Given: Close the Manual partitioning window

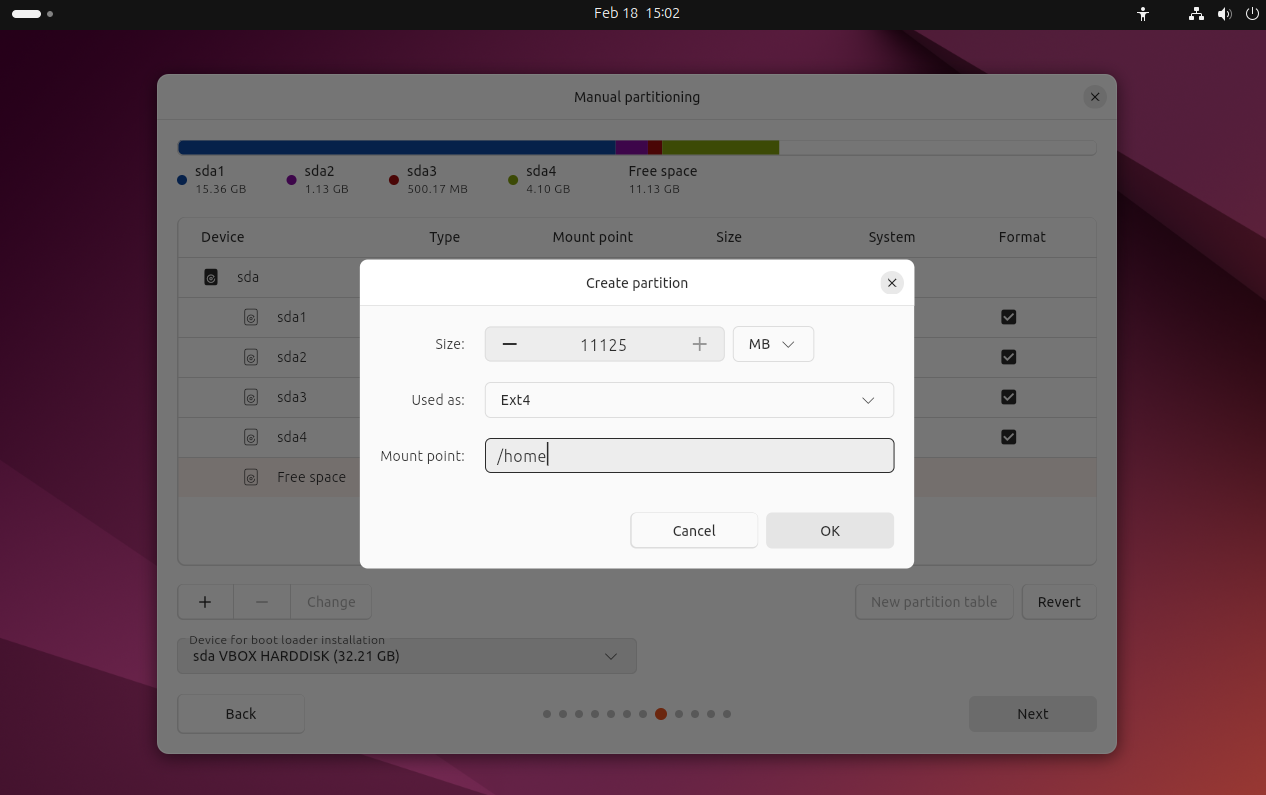Looking at the screenshot, I should click(1095, 97).
